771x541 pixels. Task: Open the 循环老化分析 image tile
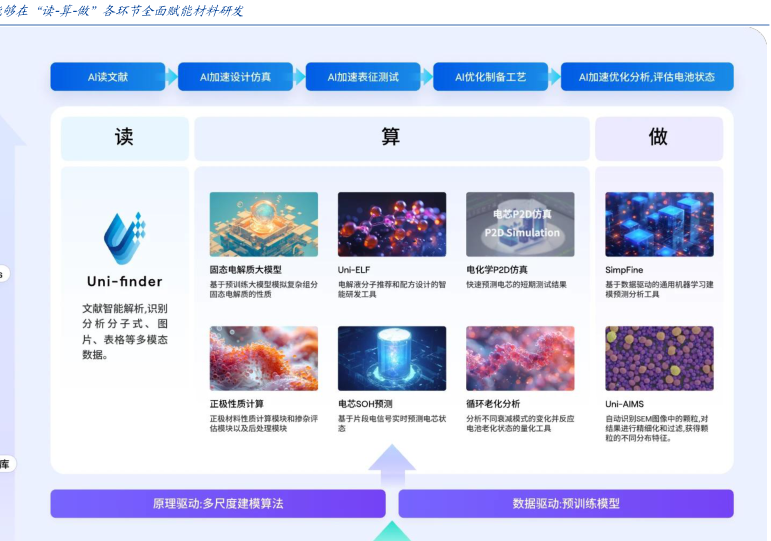[x=520, y=358]
